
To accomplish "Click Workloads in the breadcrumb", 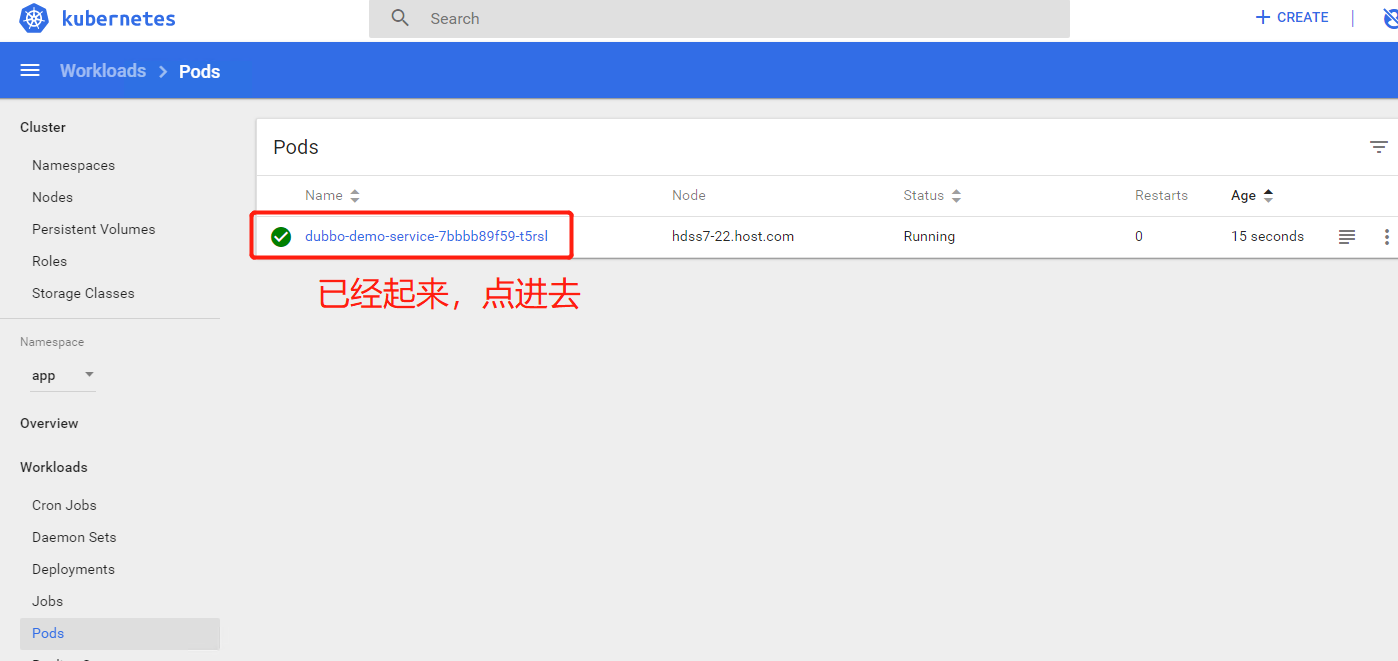I will [x=103, y=71].
